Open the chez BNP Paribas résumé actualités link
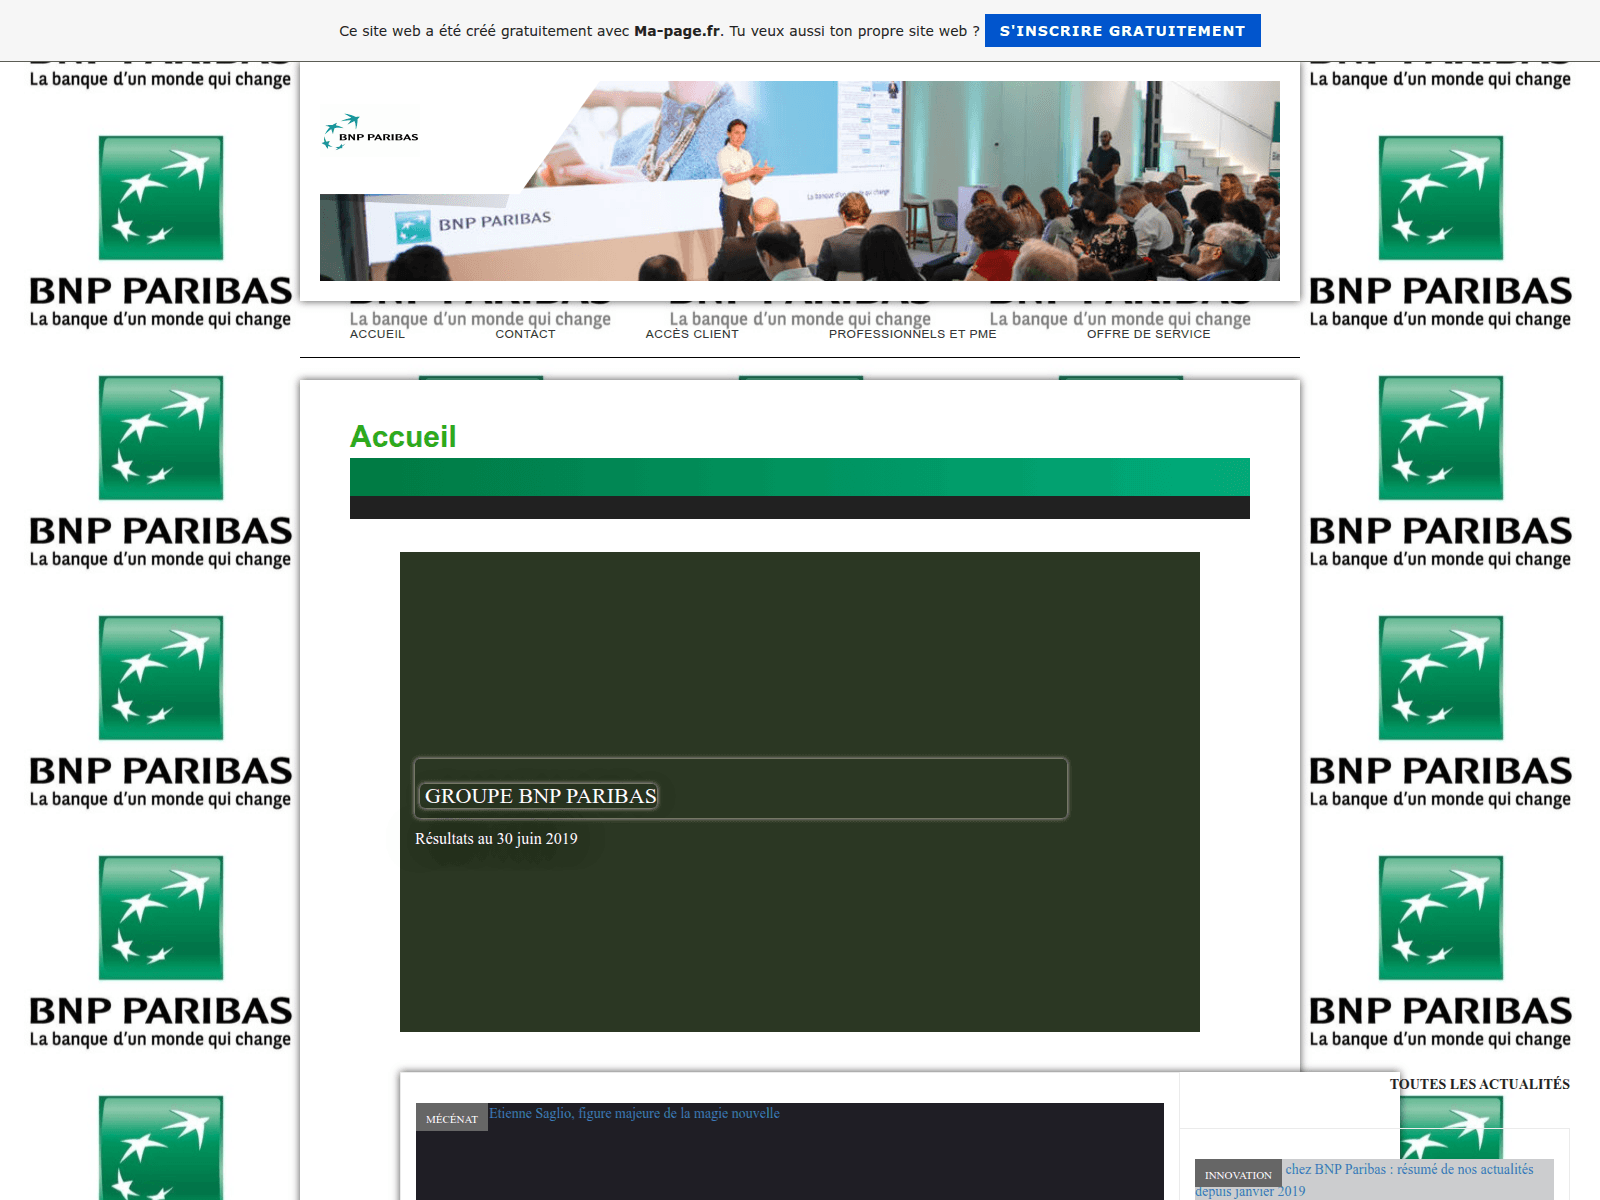 [1409, 1169]
